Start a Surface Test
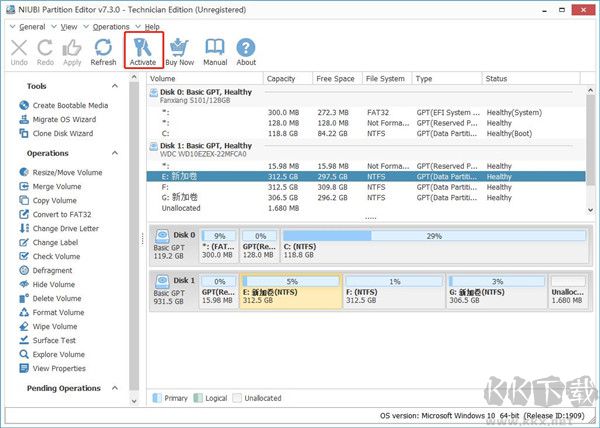This screenshot has height=428, width=600. [47, 340]
